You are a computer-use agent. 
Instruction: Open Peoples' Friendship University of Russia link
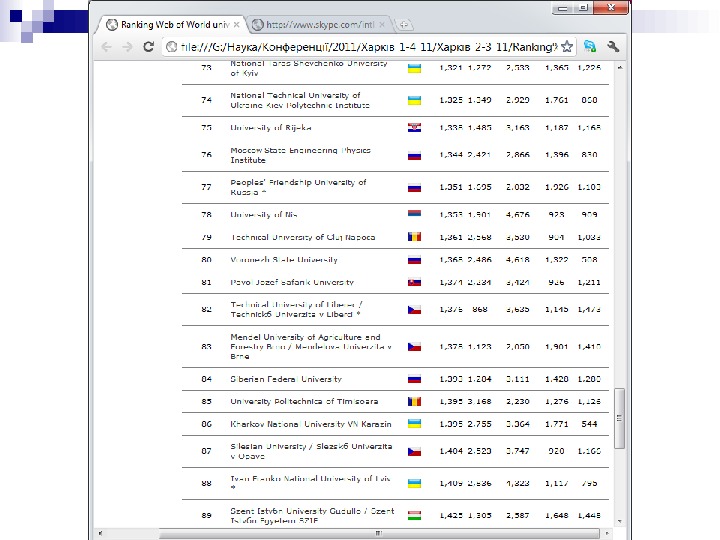tap(298, 187)
